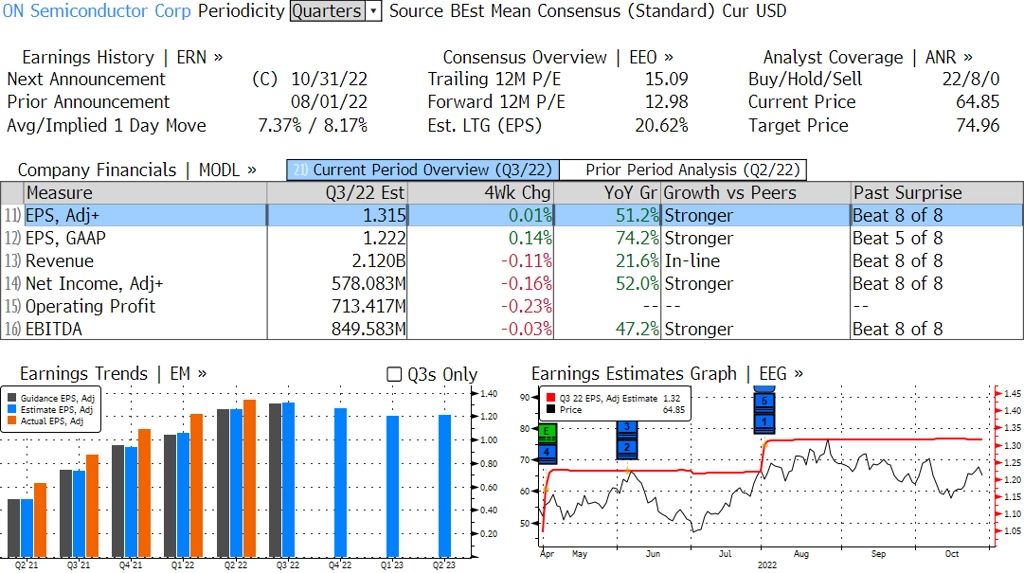Screen dimensions: 1024x573
Task: Click the Next Announcement date 10/31/22
Action: point(329,79)
